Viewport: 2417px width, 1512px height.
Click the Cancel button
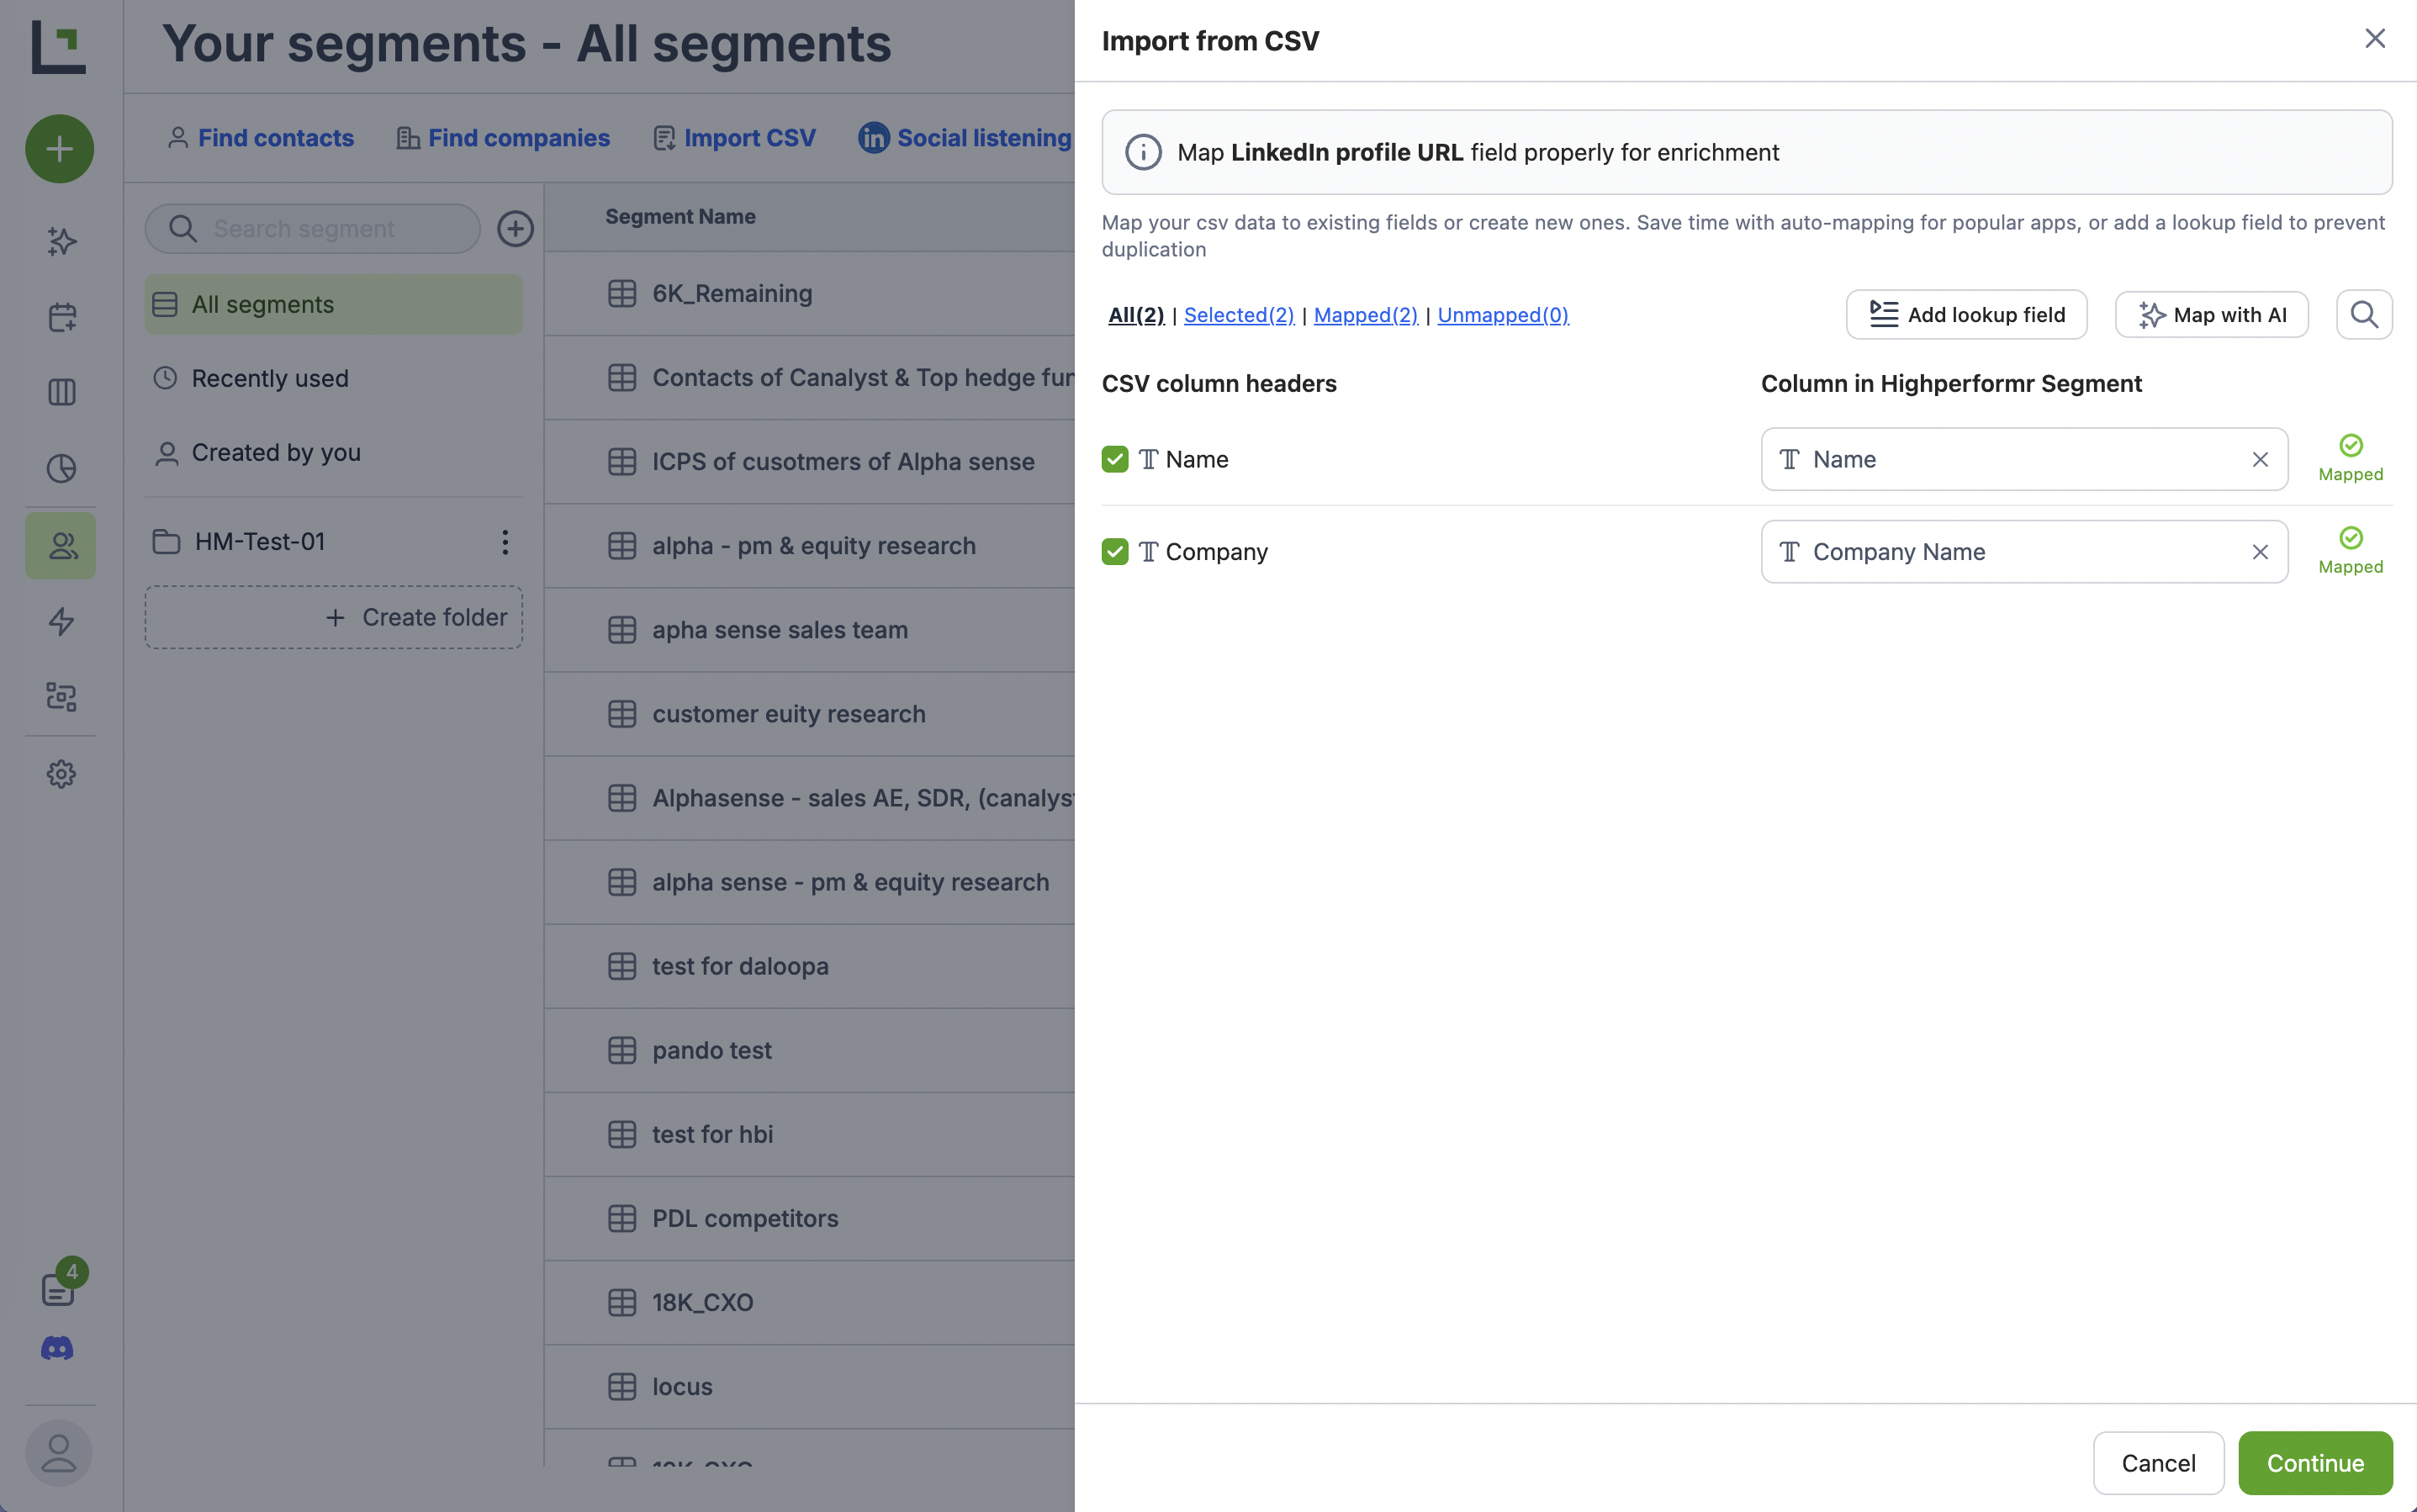point(2158,1463)
